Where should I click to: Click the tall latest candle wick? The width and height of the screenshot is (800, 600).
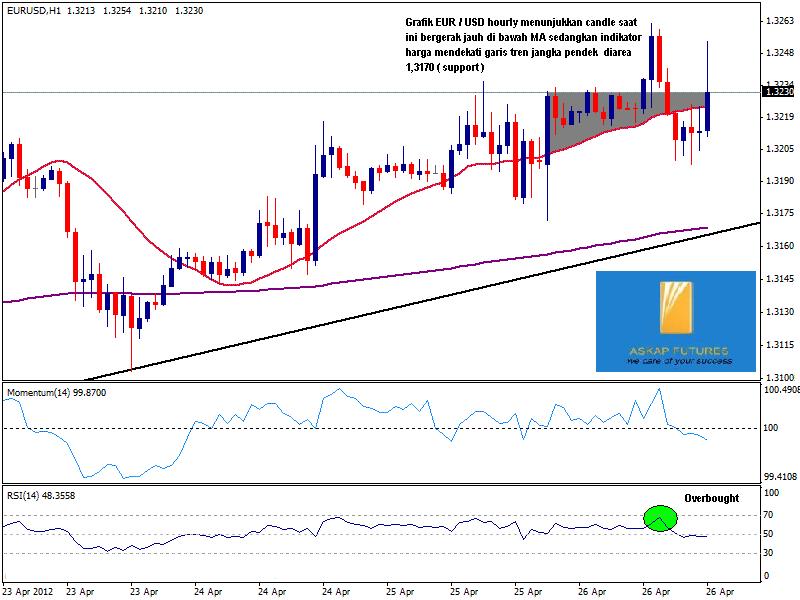point(708,60)
